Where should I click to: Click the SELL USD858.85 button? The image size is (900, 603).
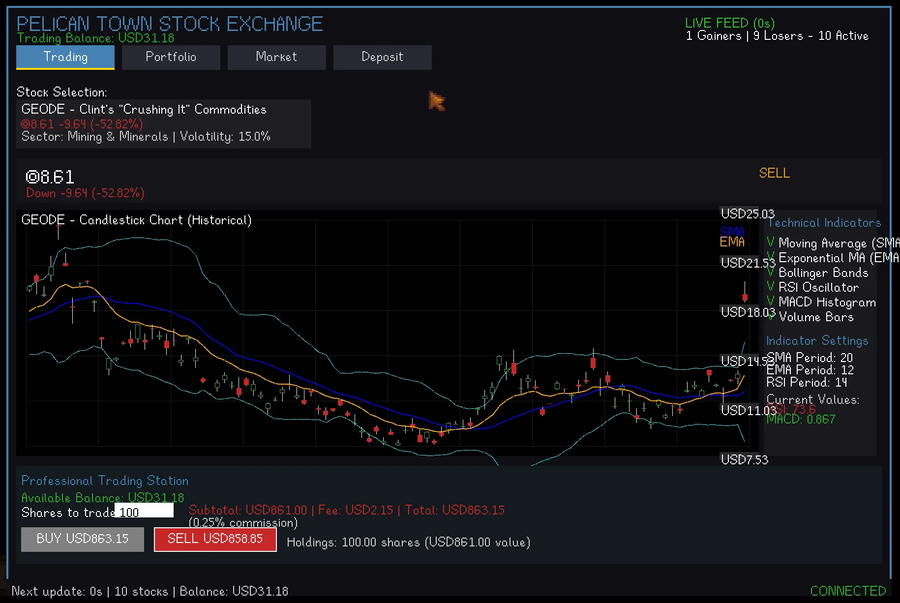pyautogui.click(x=215, y=539)
